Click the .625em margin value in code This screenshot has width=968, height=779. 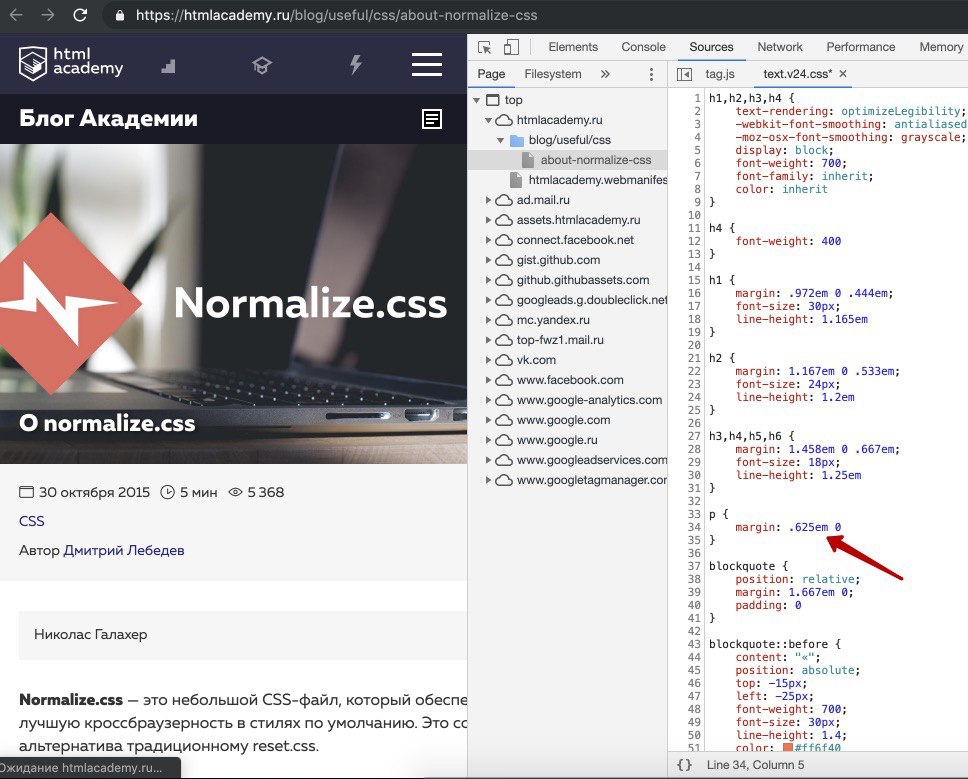coord(808,527)
